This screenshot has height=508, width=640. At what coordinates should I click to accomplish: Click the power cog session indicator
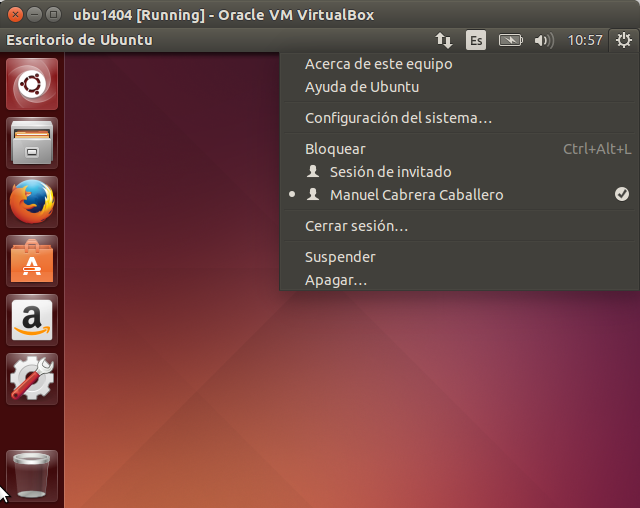coord(624,40)
